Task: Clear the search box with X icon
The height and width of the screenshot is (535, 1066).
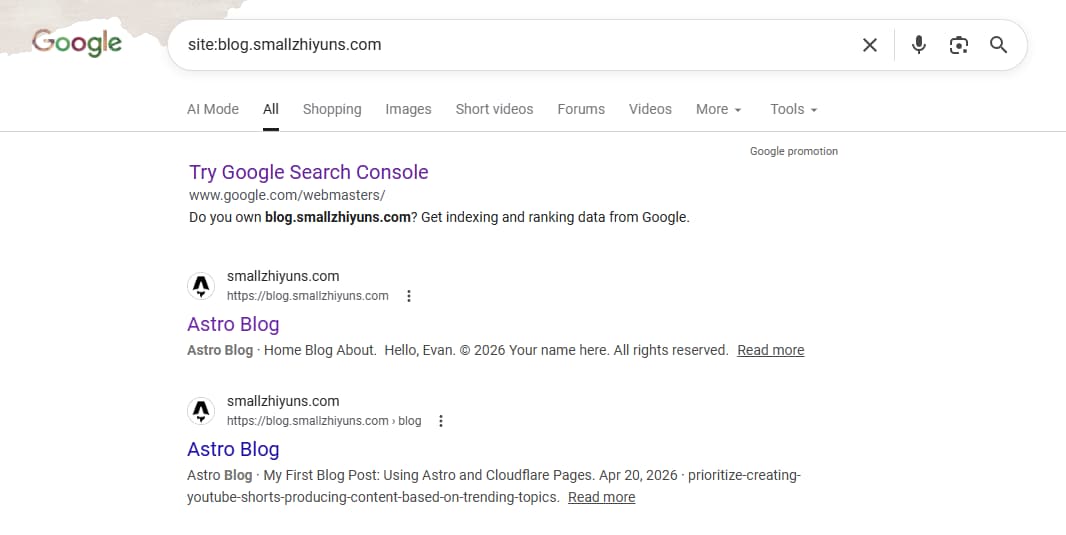Action: 870,45
